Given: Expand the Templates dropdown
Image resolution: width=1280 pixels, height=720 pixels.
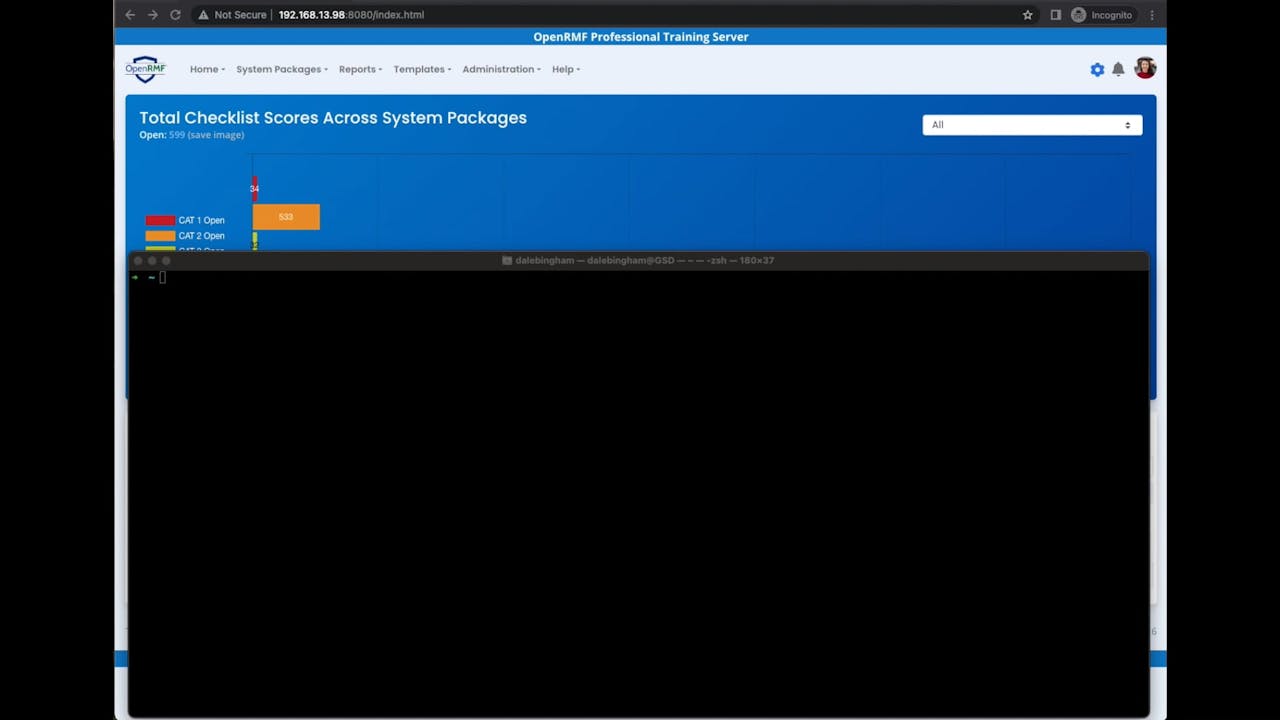Looking at the screenshot, I should pyautogui.click(x=421, y=69).
